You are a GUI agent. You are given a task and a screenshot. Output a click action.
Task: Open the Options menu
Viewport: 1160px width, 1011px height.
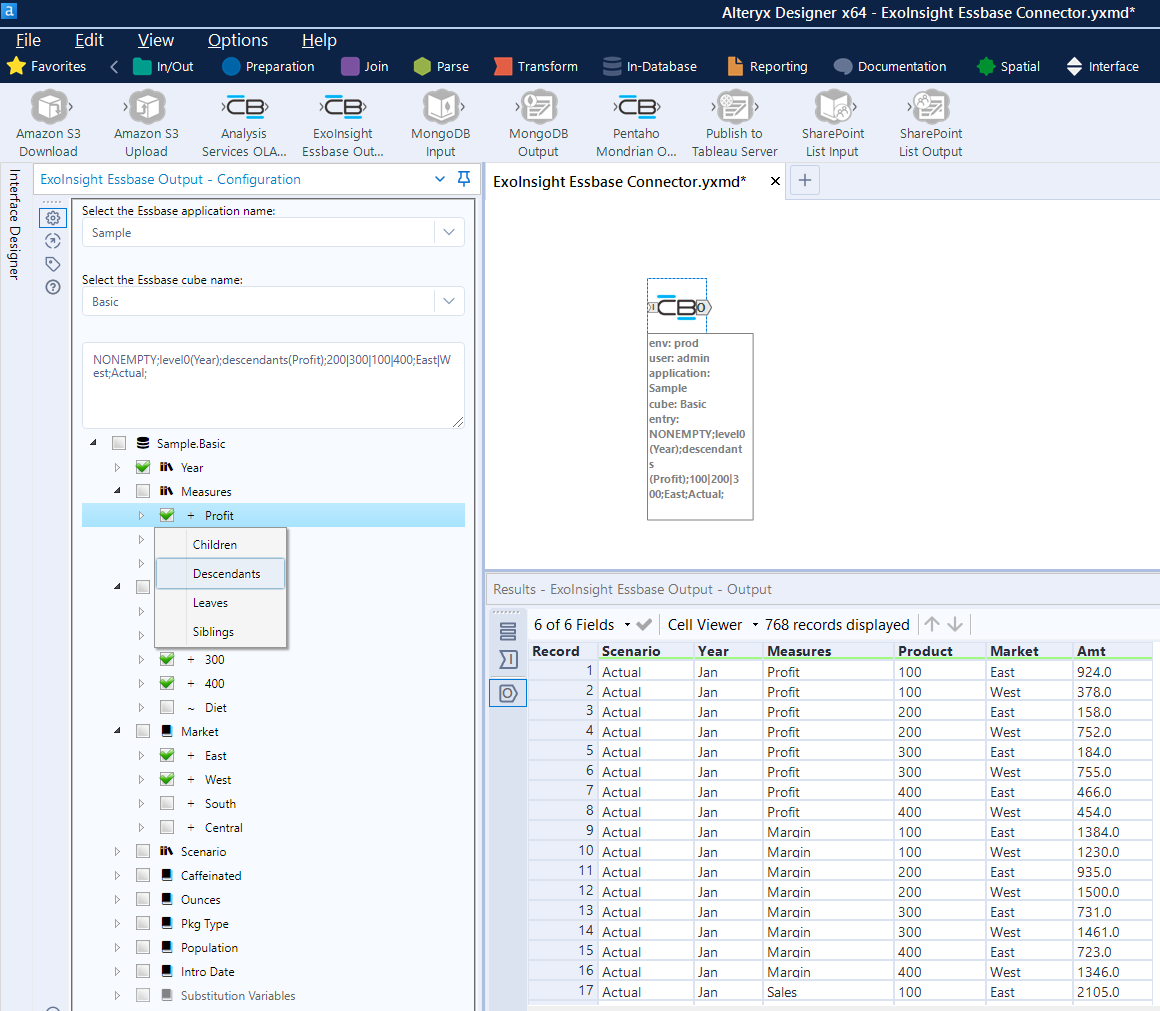237,40
